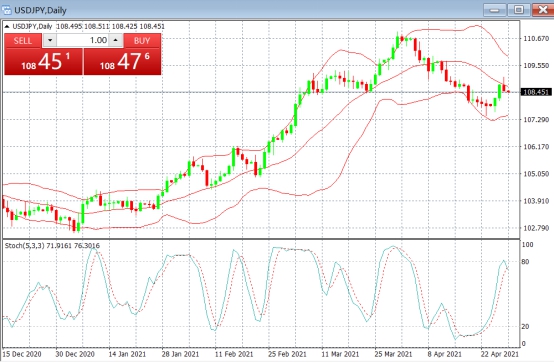The image size is (554, 363).
Task: Click the stochastic 20 level label
Action: 525,326
